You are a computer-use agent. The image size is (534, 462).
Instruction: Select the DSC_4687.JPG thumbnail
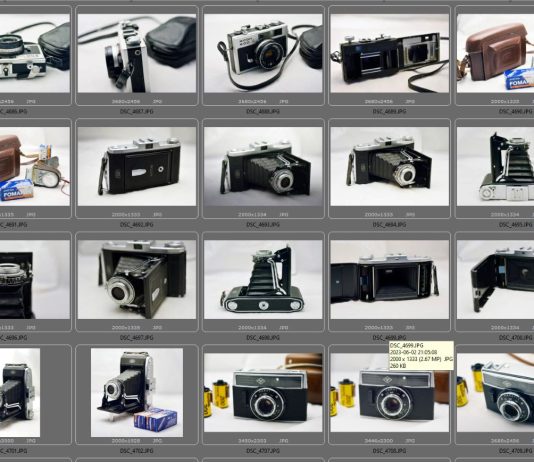coord(137,53)
